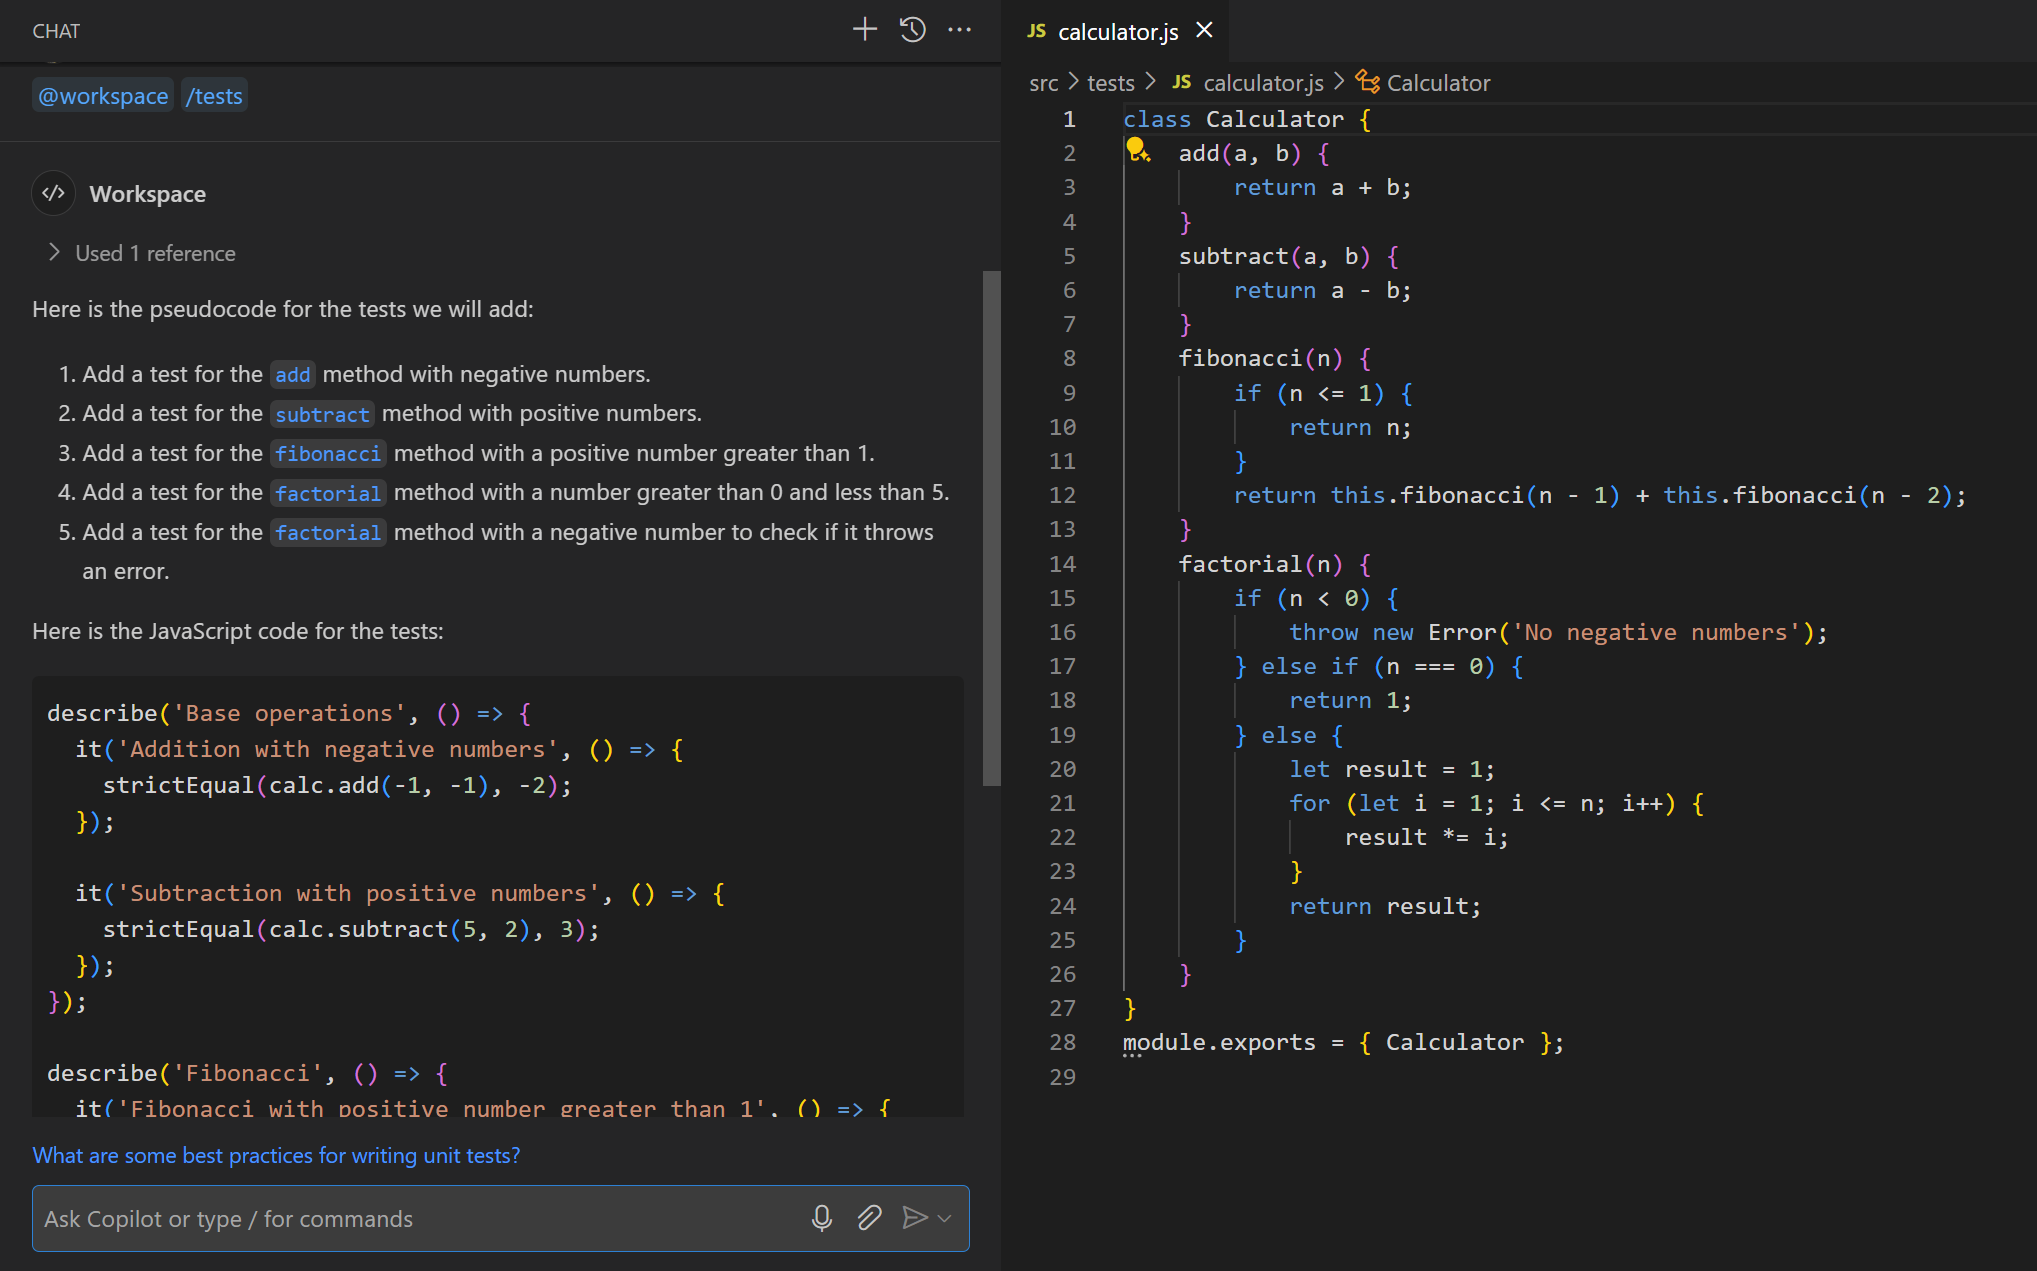Click 'strictEqual(calc.add(-1, -1), -2);' in chat
Viewport: 2037px width, 1271px height.
click(337, 785)
